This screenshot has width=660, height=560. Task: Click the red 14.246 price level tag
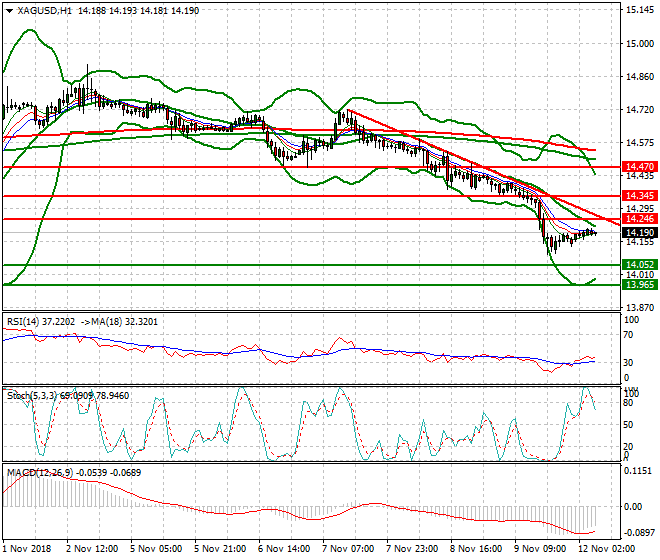pyautogui.click(x=638, y=219)
